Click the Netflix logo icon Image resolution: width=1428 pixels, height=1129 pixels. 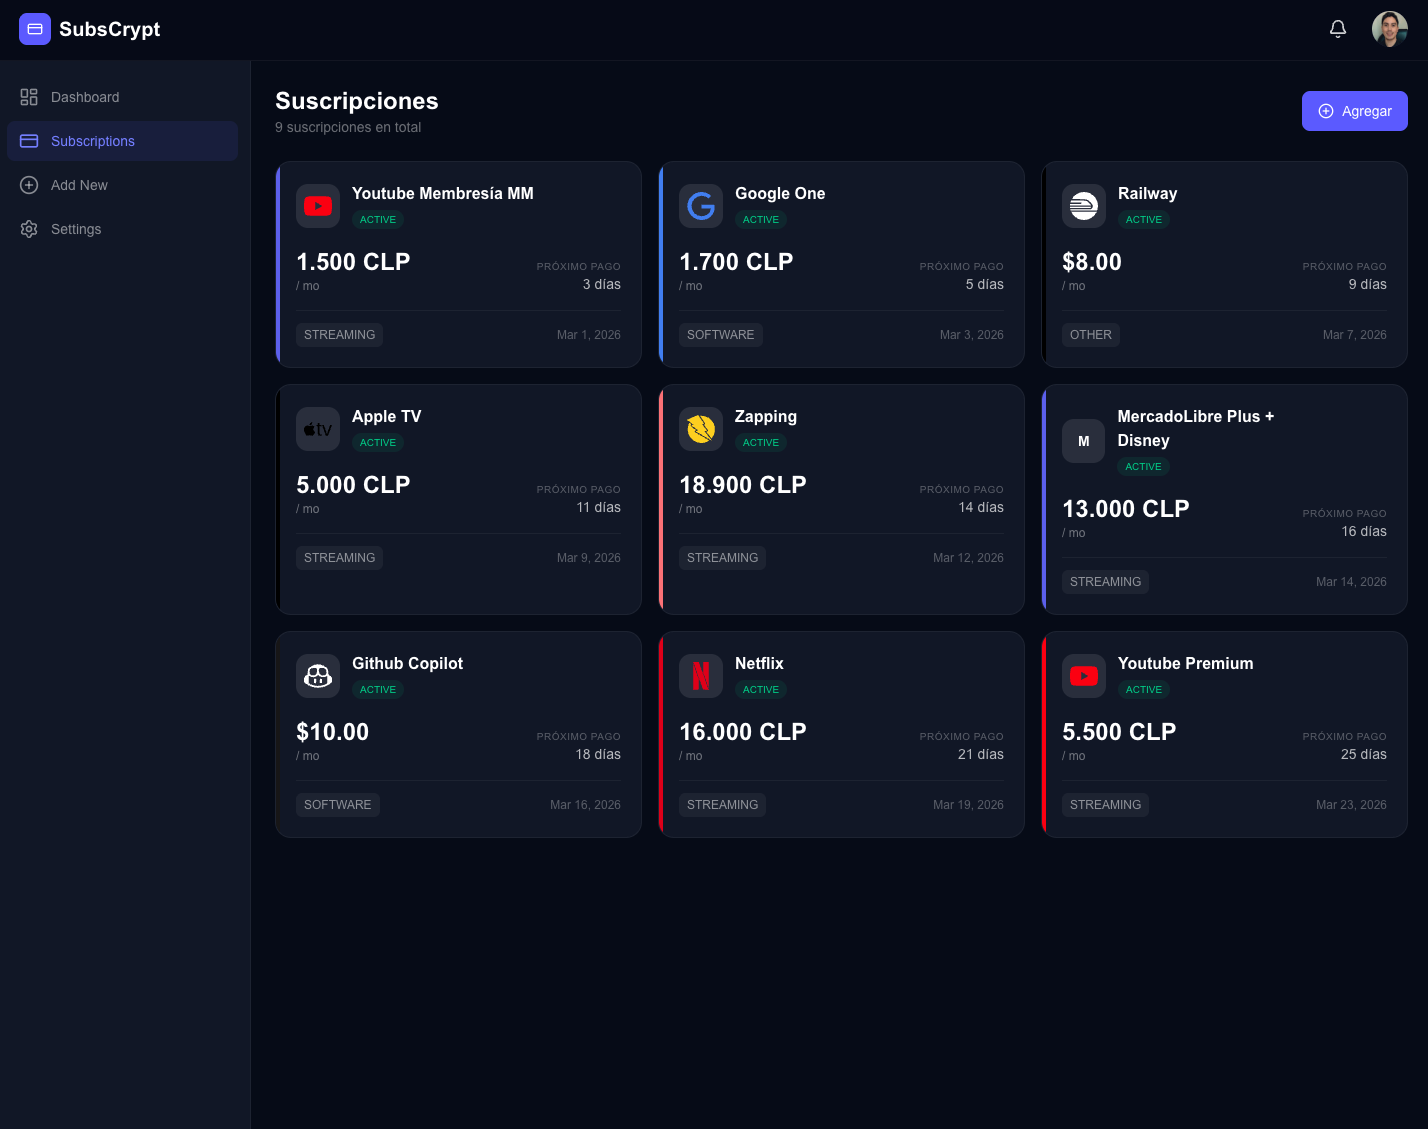coord(701,676)
